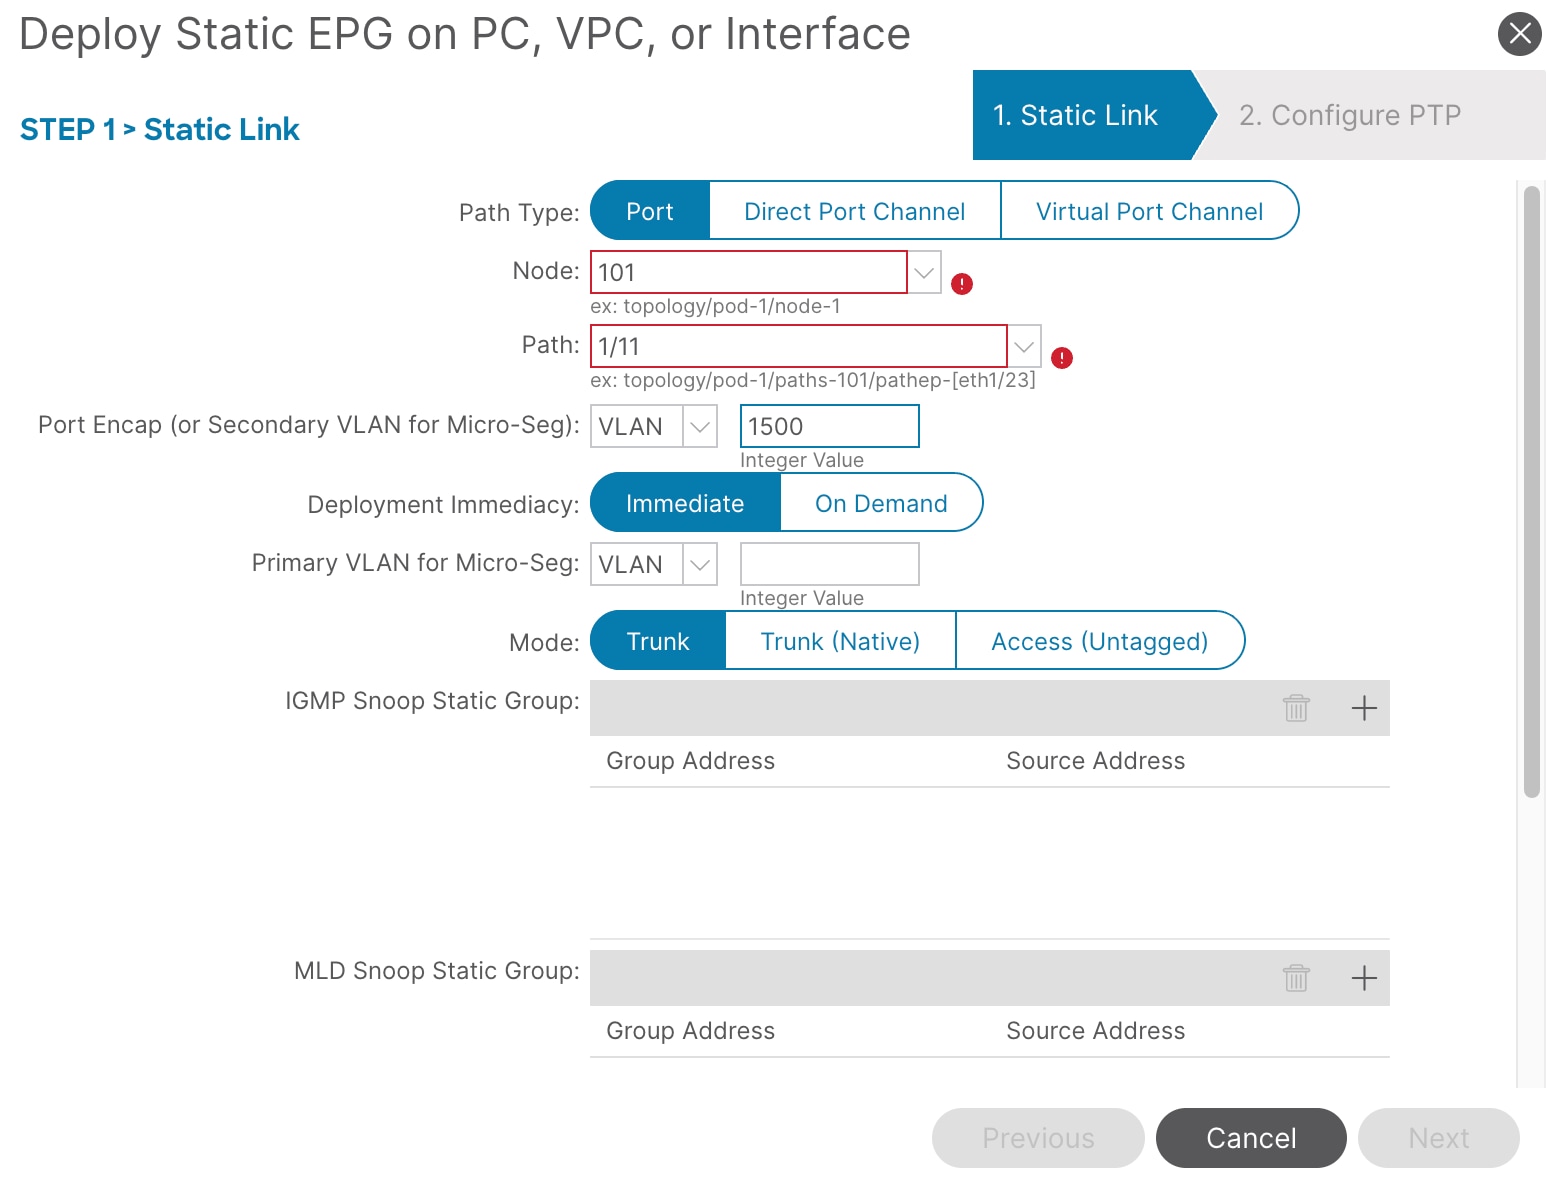Choose Access (Untagged) mode
The height and width of the screenshot is (1192, 1562).
pyautogui.click(x=1099, y=641)
